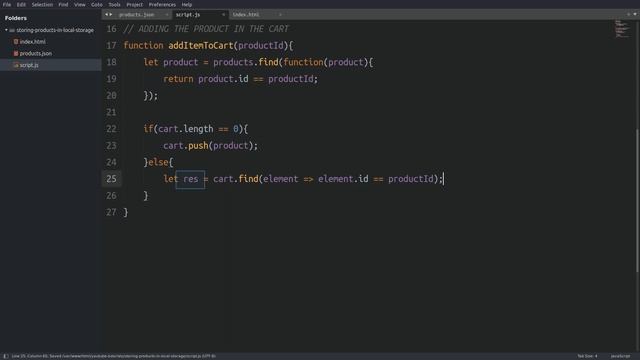Click index.html file icon in sidebar

16,42
